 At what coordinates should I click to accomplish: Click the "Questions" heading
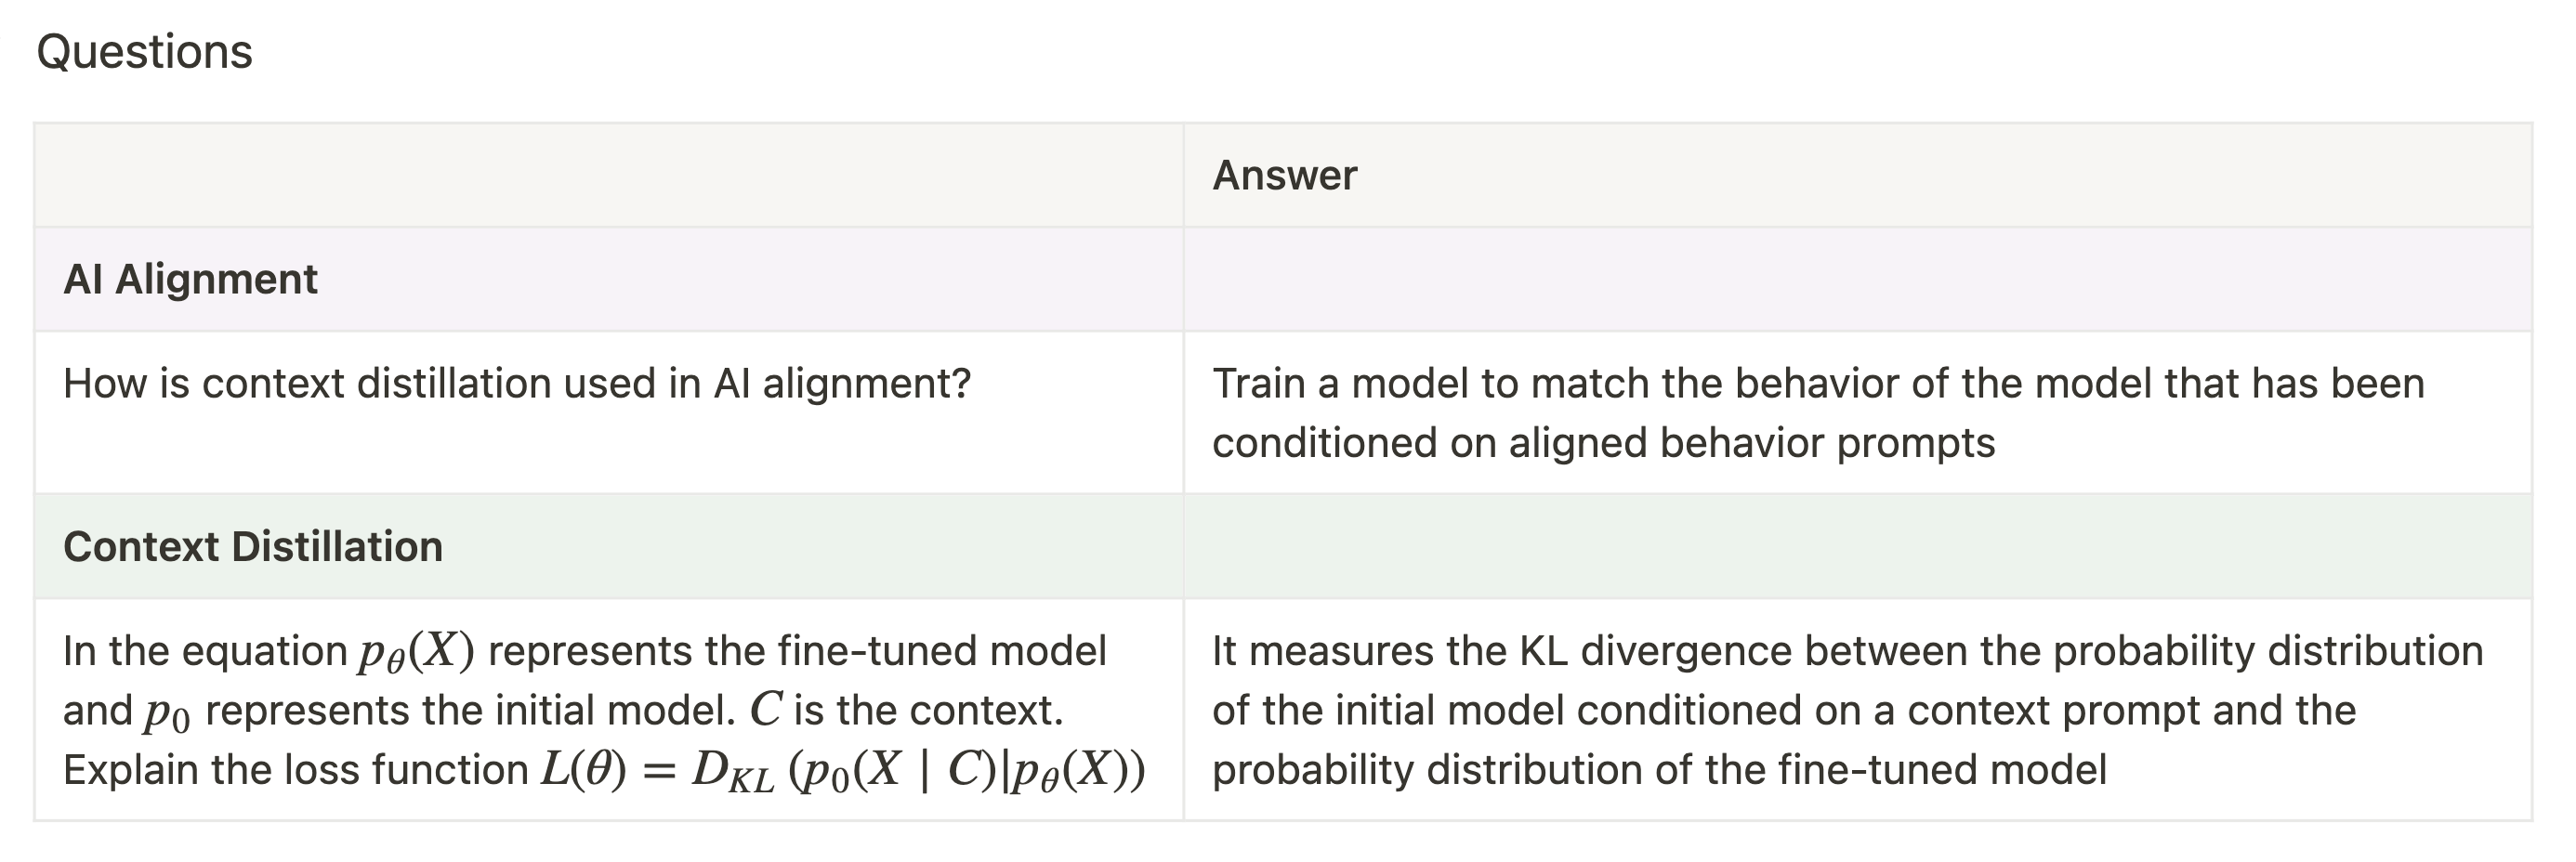[x=144, y=52]
